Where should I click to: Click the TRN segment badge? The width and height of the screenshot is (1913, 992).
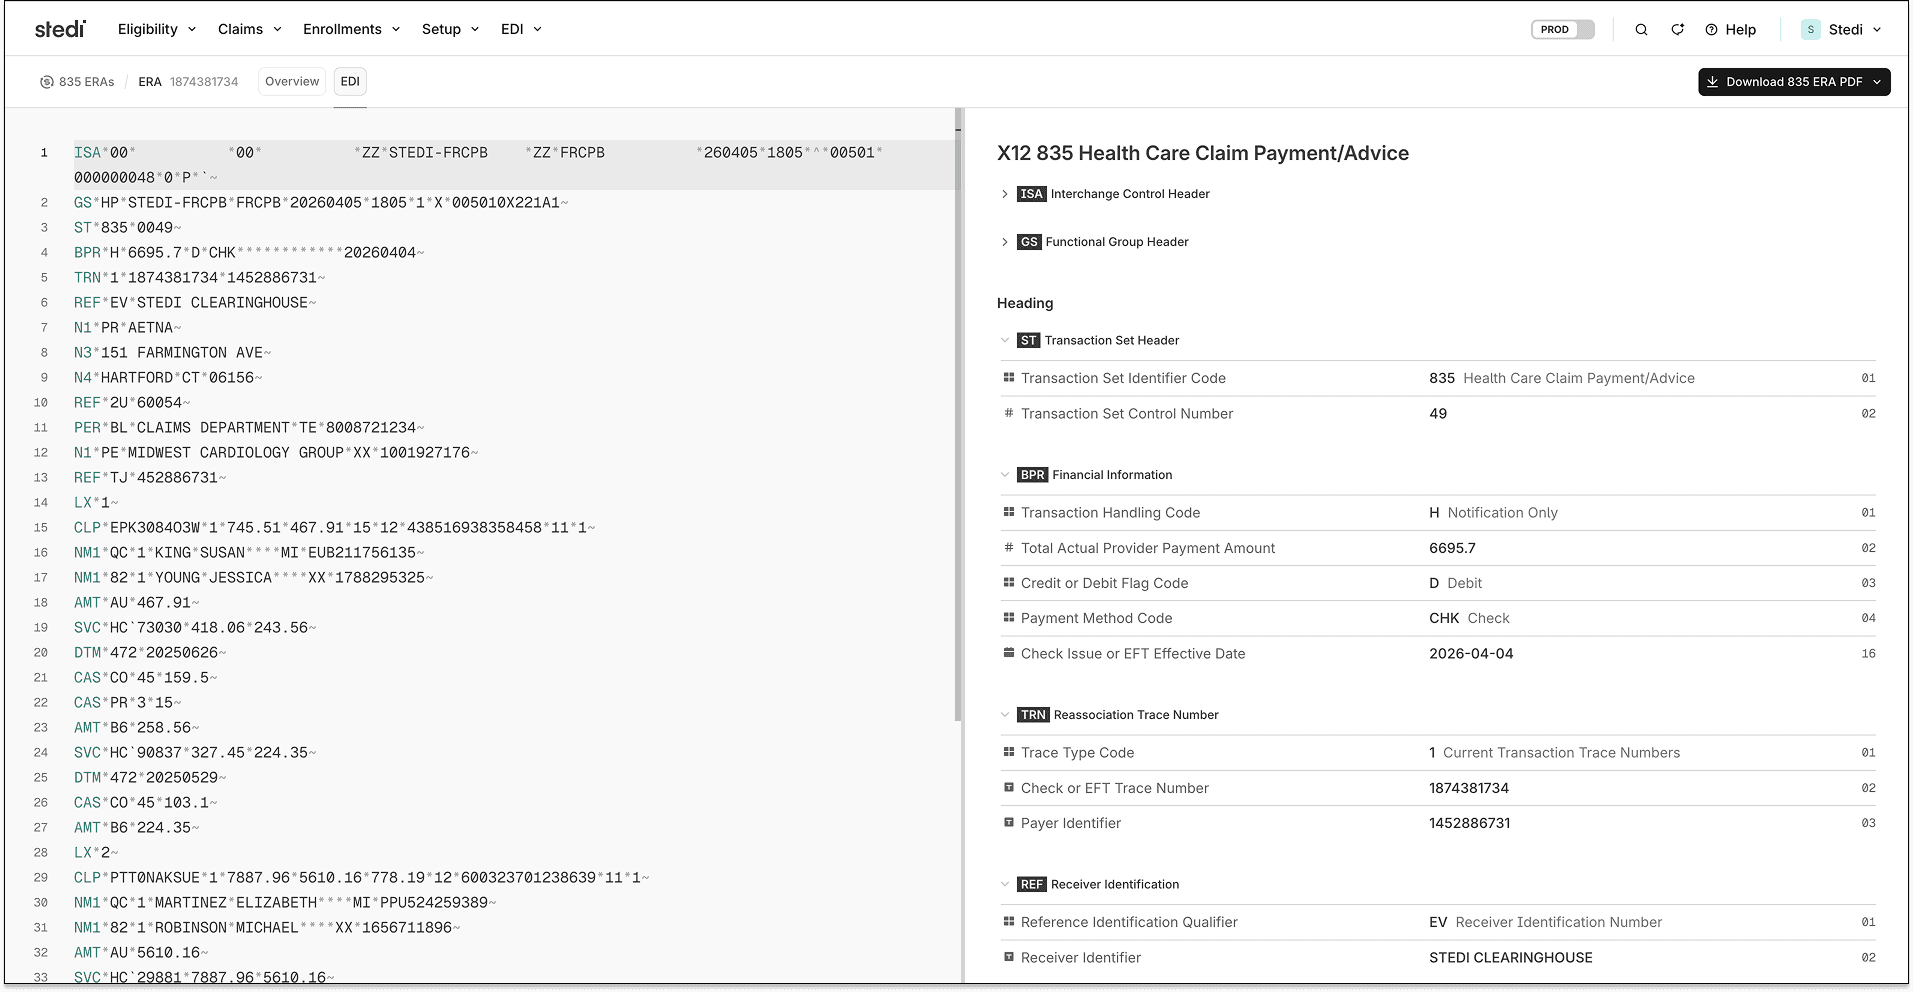(1033, 715)
